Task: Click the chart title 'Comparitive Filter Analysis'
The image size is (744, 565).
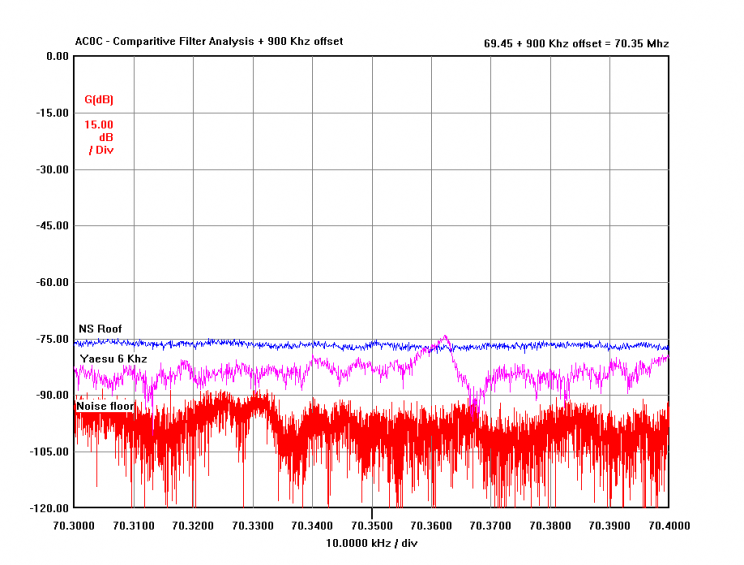Action: pos(208,41)
